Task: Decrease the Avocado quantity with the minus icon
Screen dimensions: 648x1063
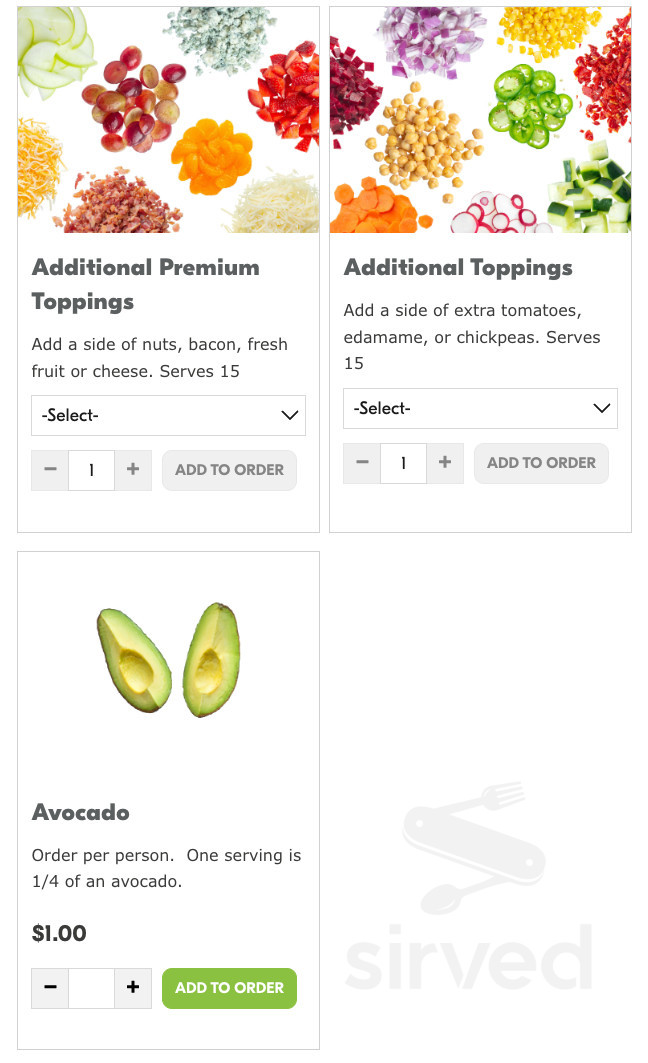Action: click(50, 988)
